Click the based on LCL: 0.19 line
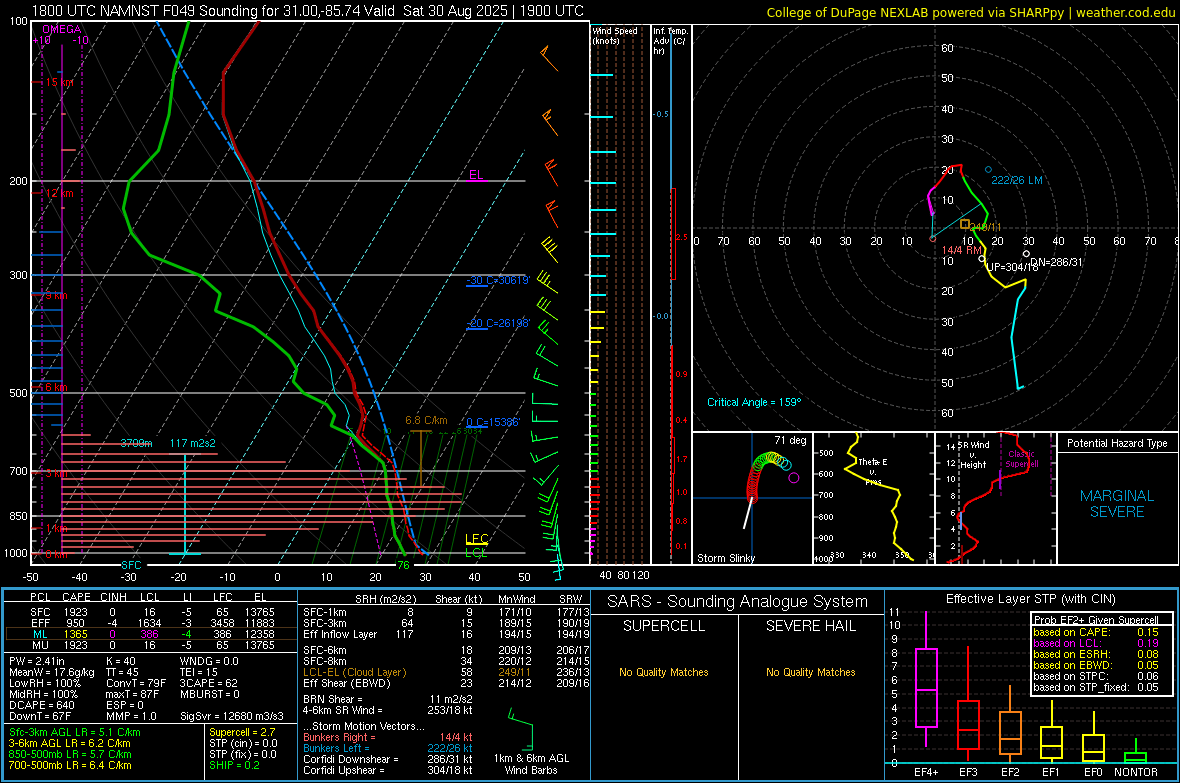The image size is (1180, 783). [x=1096, y=643]
